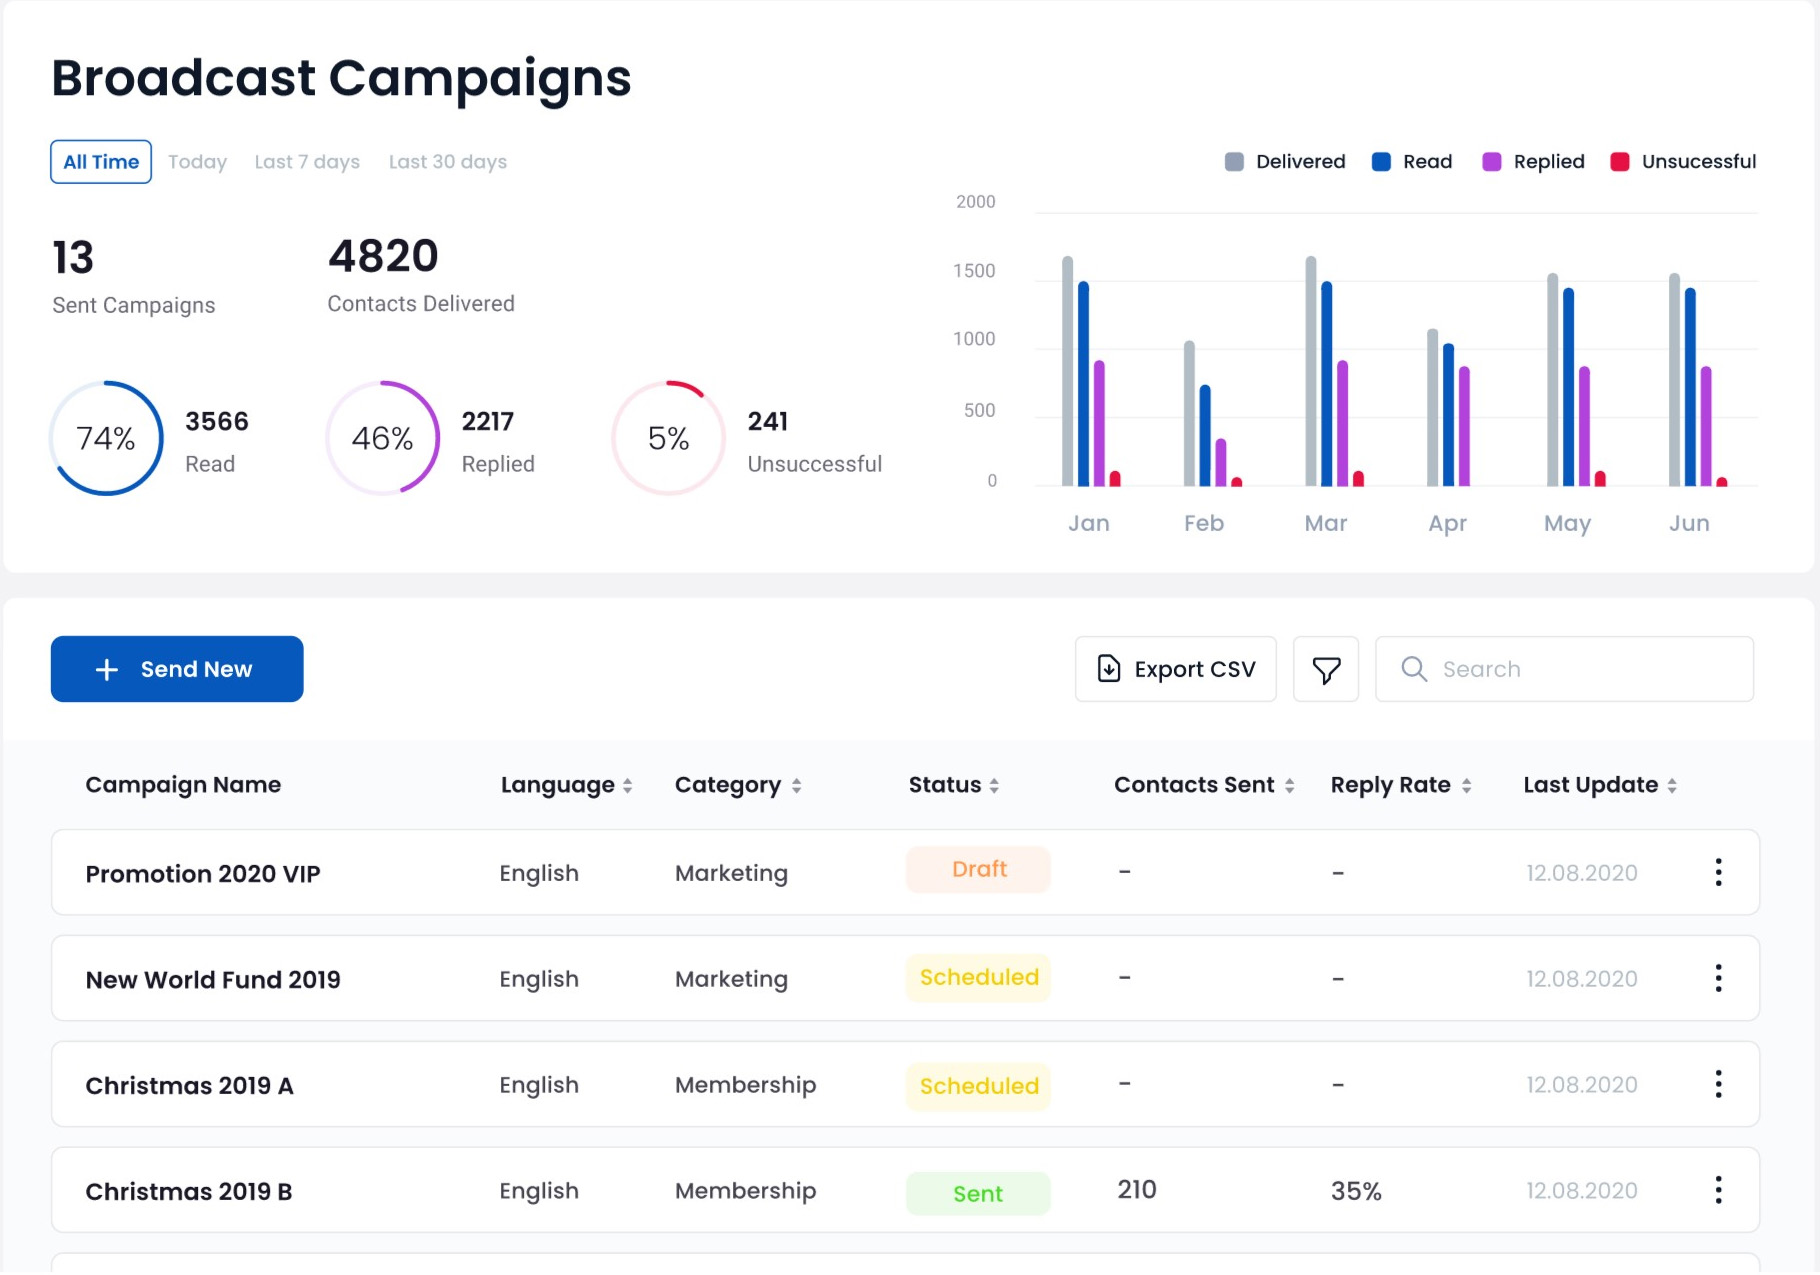Switch to Today time filter
The width and height of the screenshot is (1820, 1275).
tap(197, 162)
